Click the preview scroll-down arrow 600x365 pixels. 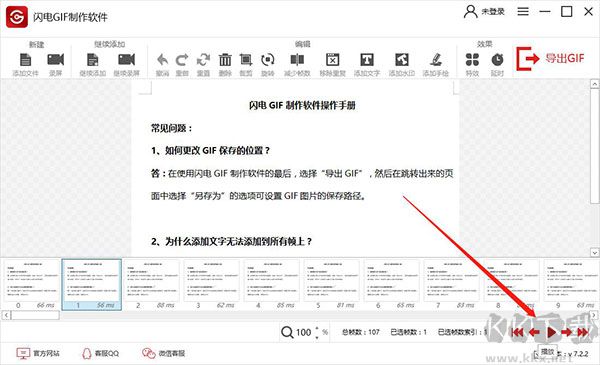(x=594, y=252)
